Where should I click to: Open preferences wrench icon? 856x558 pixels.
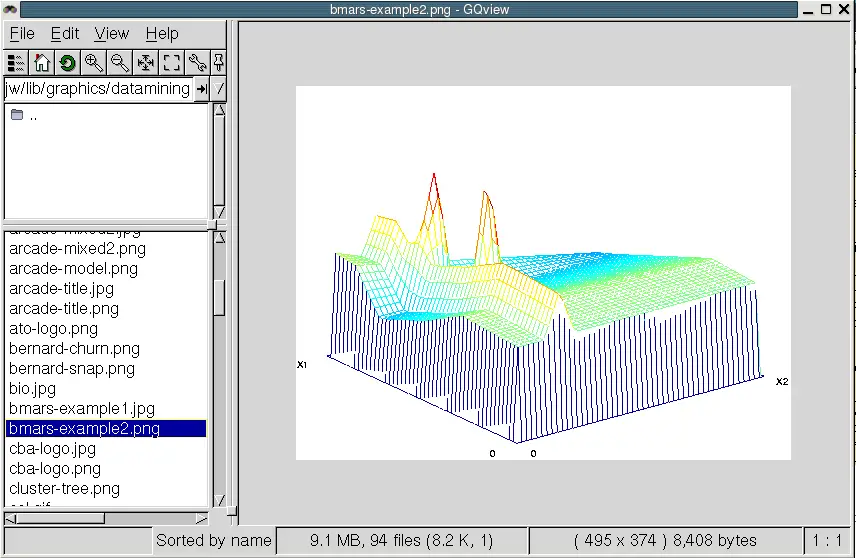pyautogui.click(x=197, y=63)
